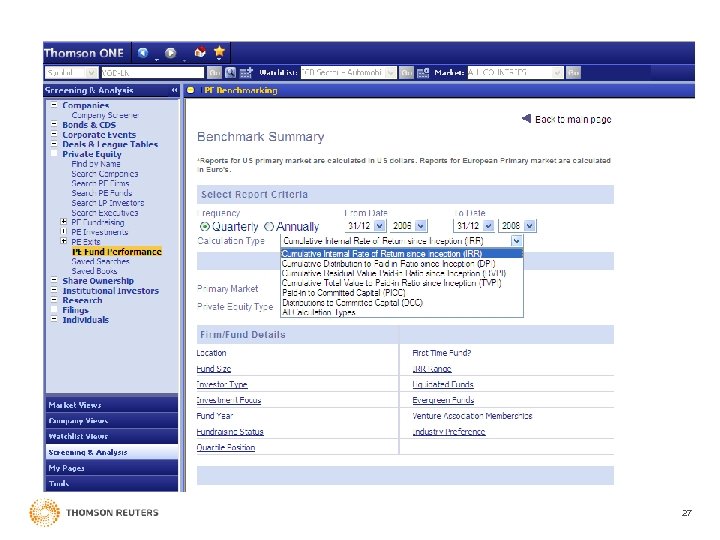
Task: Open Find by Name under Private Equity
Action: pos(96,164)
